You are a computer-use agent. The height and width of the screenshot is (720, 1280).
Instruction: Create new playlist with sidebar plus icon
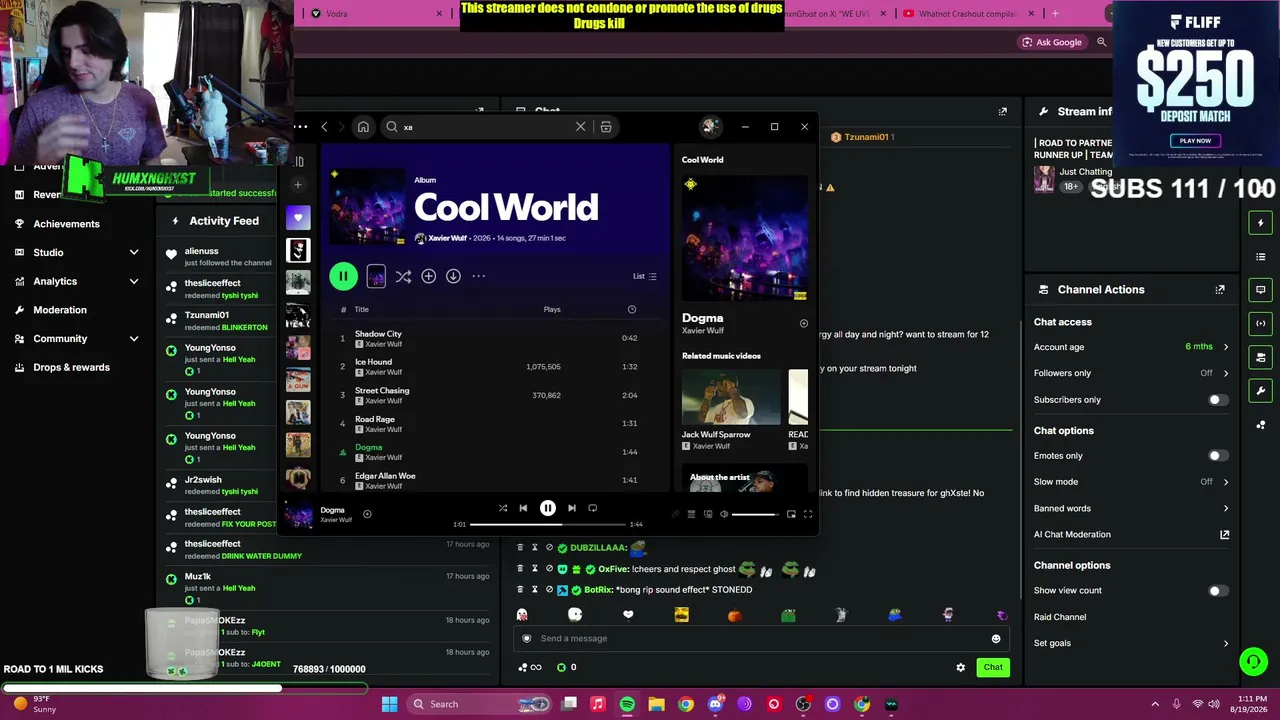click(298, 184)
